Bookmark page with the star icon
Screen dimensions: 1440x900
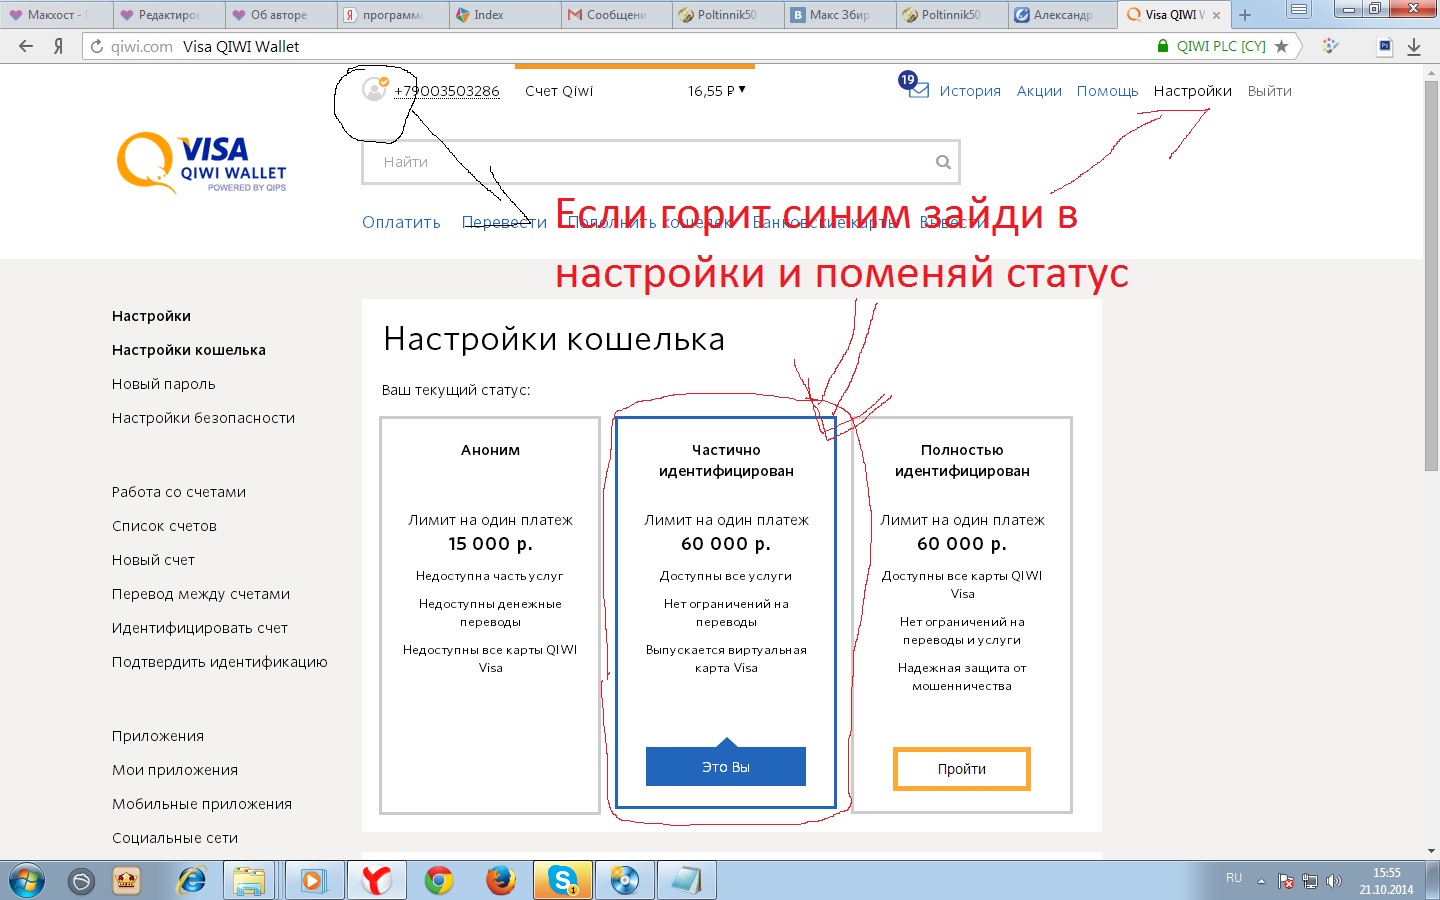[1282, 46]
